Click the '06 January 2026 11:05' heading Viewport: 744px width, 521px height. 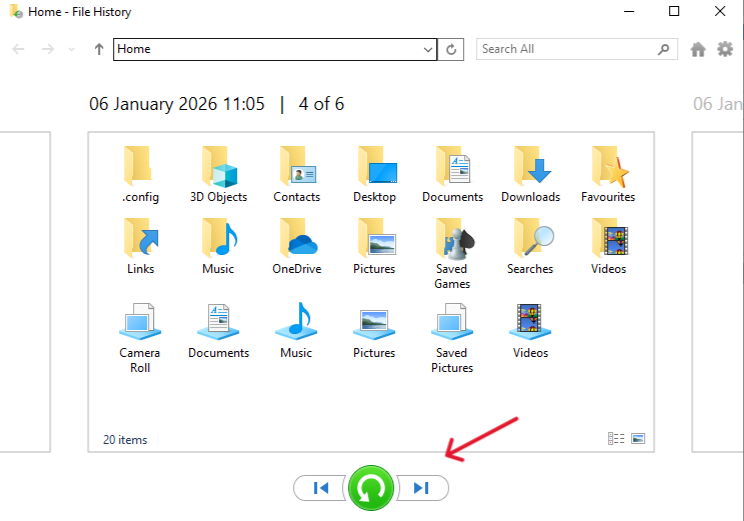pyautogui.click(x=177, y=104)
